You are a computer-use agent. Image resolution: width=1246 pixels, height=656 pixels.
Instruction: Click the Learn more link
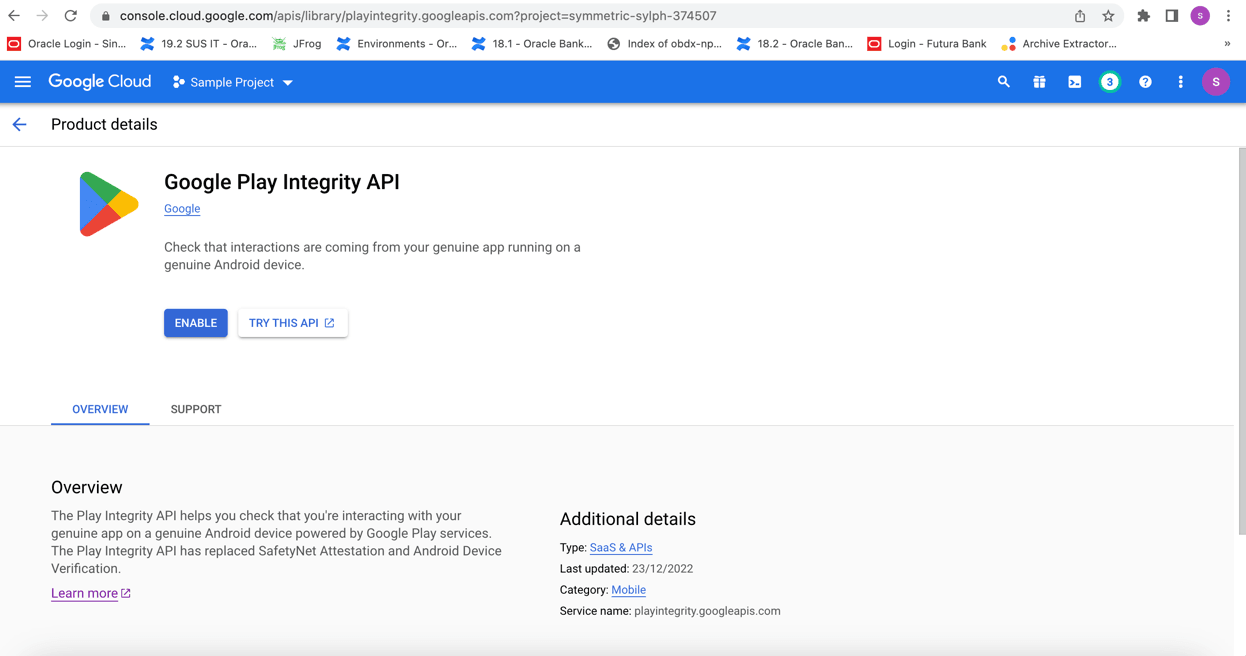(85, 594)
